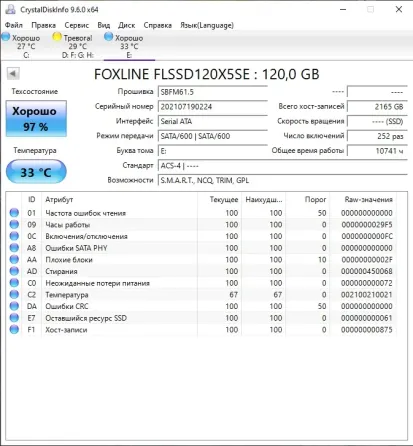Click the Текущее column header
The width and height of the screenshot is (413, 446).
(x=219, y=200)
